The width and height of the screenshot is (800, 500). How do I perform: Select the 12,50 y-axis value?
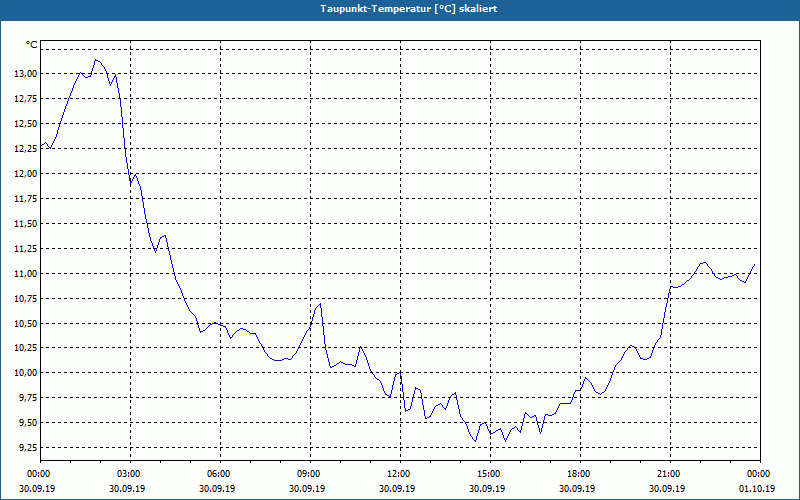[x=26, y=123]
